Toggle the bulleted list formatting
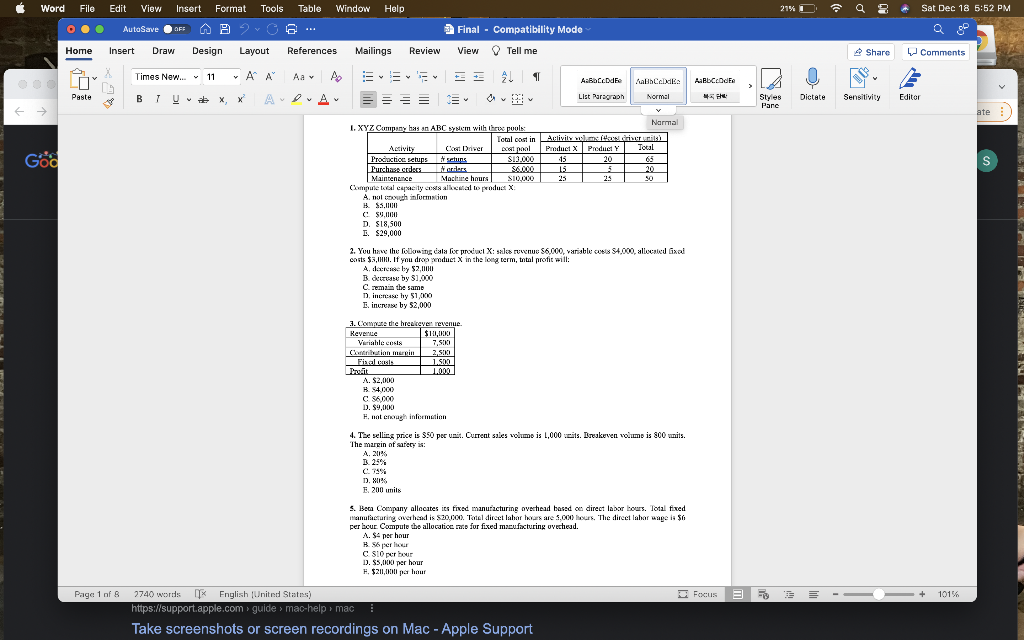Screen dimensions: 1024x640 pos(370,76)
